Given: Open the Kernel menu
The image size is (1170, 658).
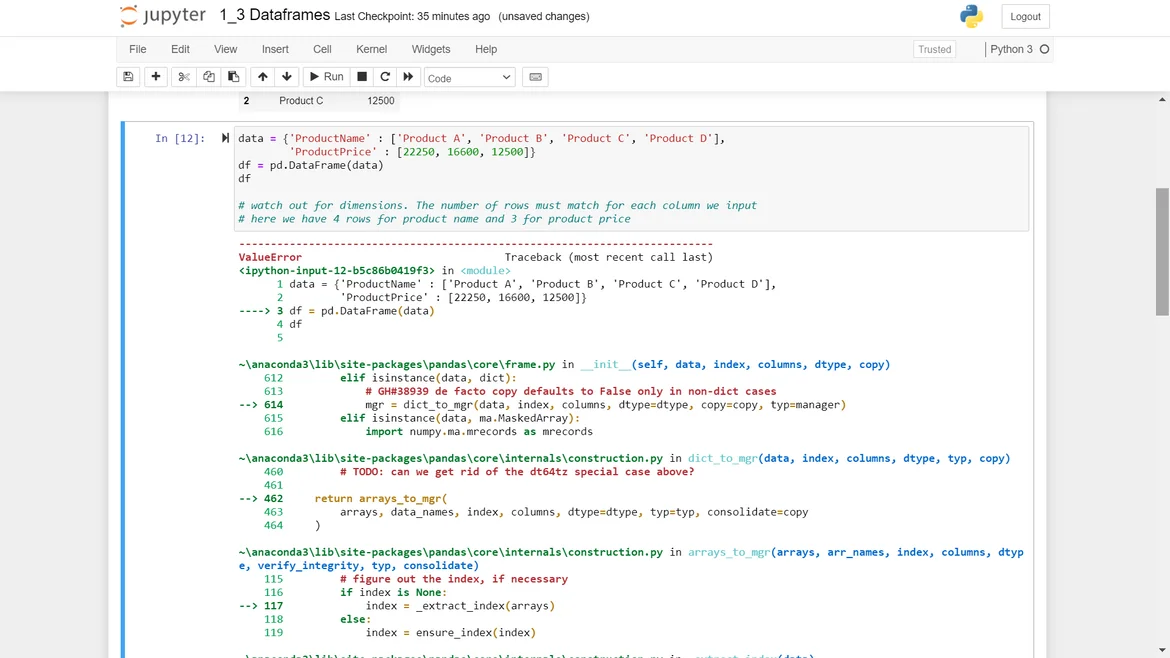Looking at the screenshot, I should pyautogui.click(x=371, y=49).
